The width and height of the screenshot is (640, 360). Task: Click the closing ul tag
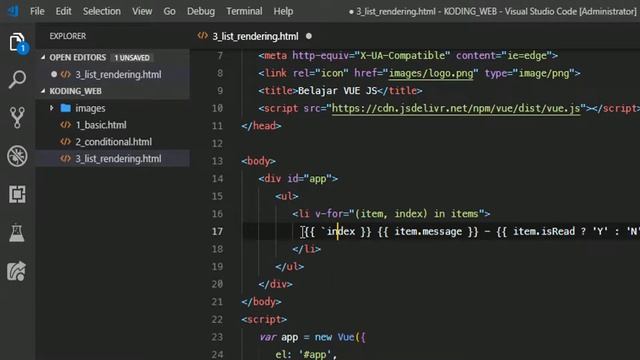point(289,267)
